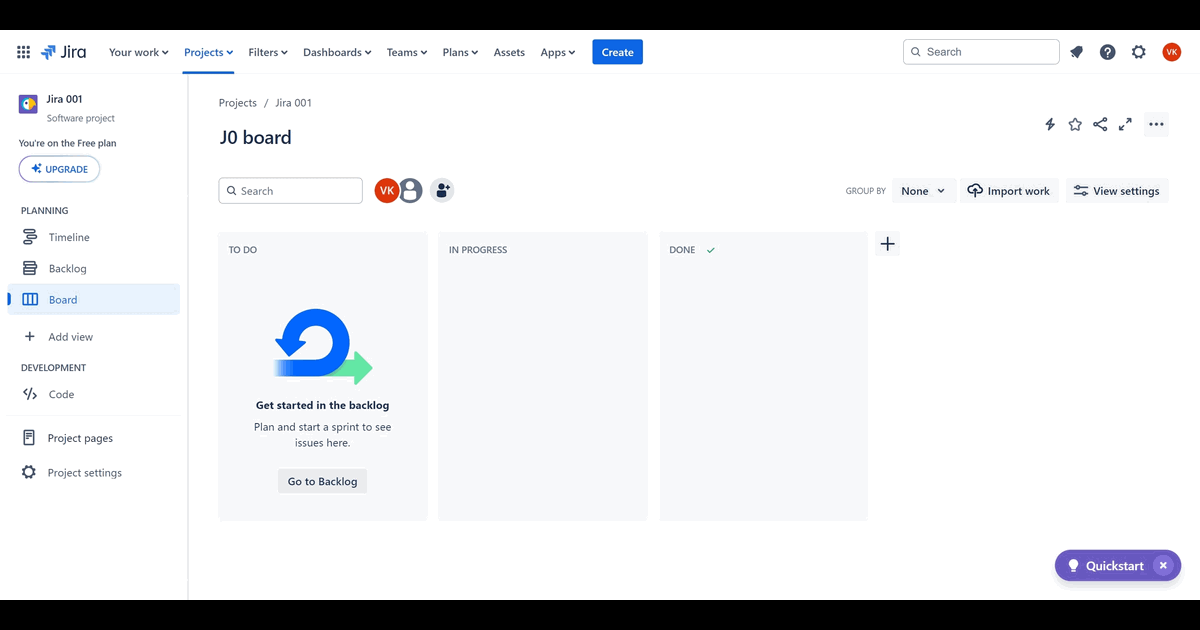Close the Quickstart panel button
This screenshot has height=630, width=1200.
pos(1163,565)
